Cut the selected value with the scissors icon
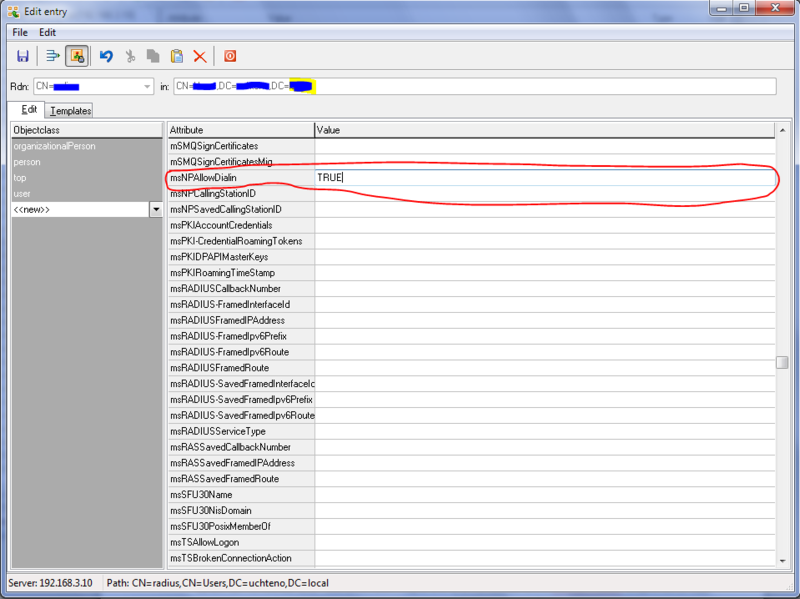 130,56
